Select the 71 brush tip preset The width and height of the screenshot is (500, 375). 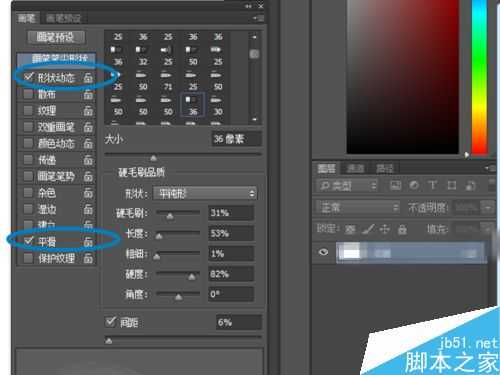point(168,81)
